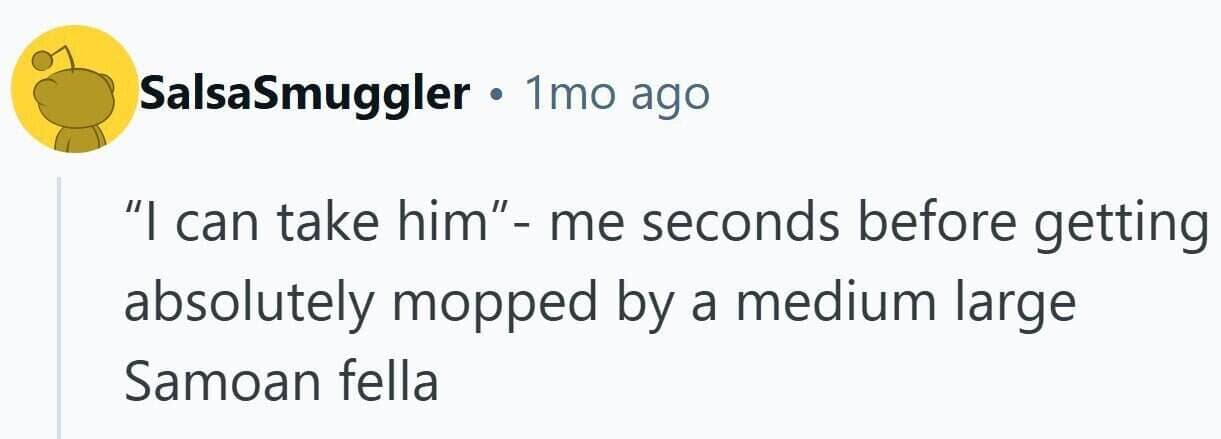Click the word "absolutely" in the comment
The height and width of the screenshot is (439, 1221).
tap(251, 303)
